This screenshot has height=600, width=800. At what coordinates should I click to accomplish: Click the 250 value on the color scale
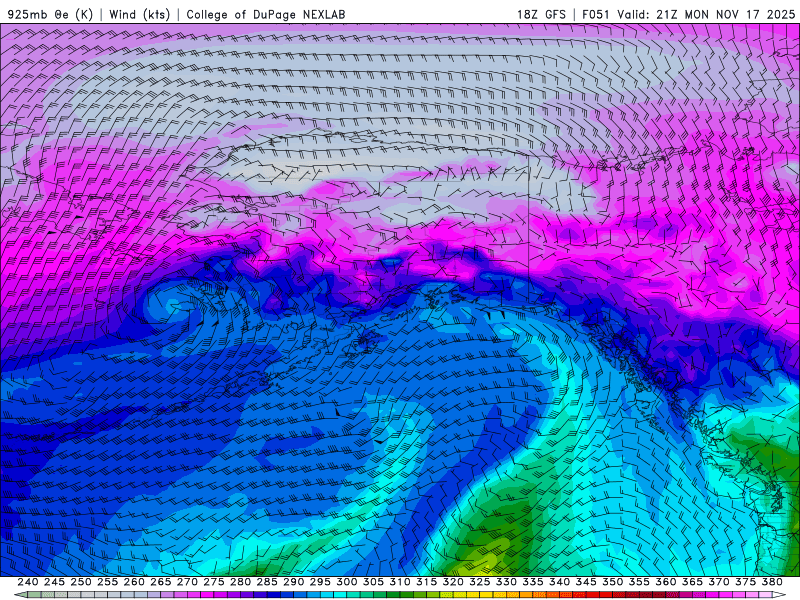(81, 582)
